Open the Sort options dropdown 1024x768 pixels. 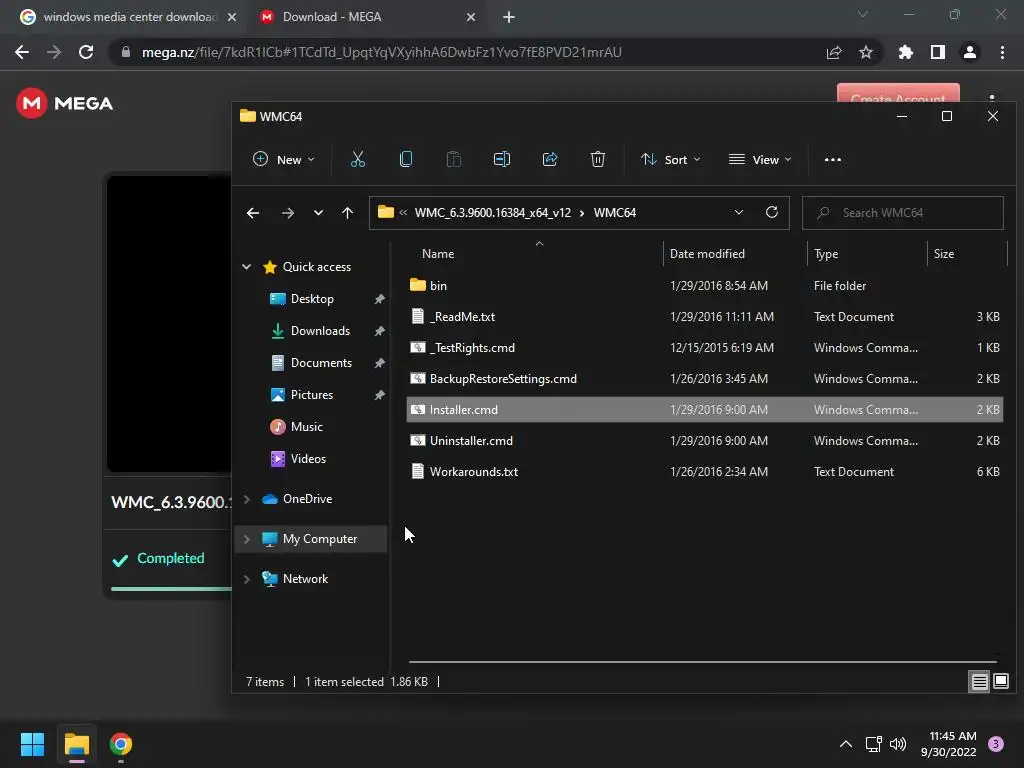[x=671, y=159]
